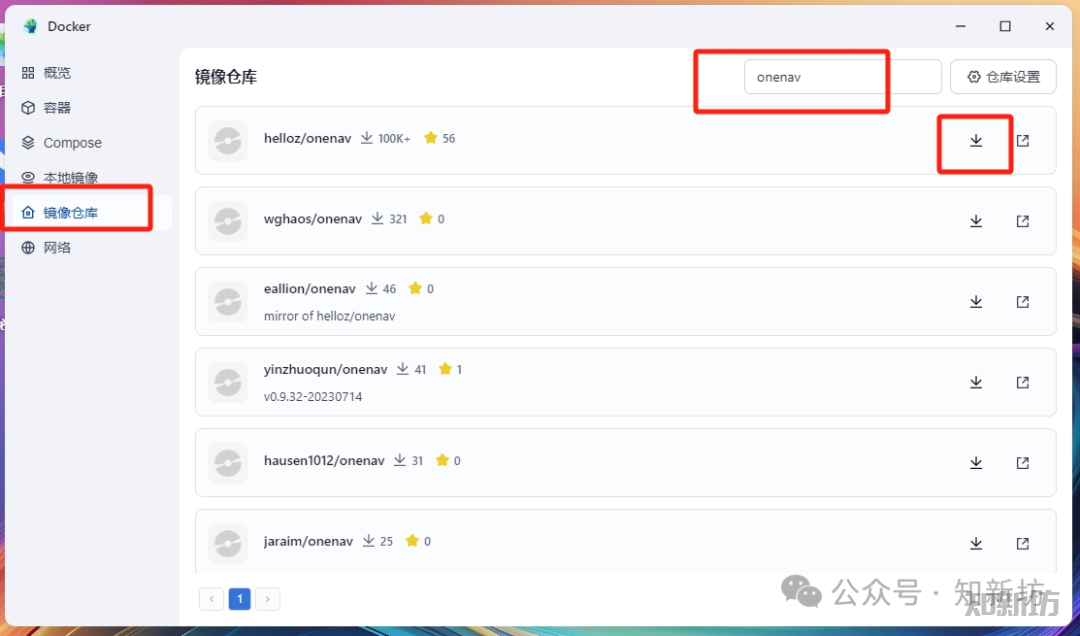Open yinzhuoqun/onenav external link icon

point(1023,382)
